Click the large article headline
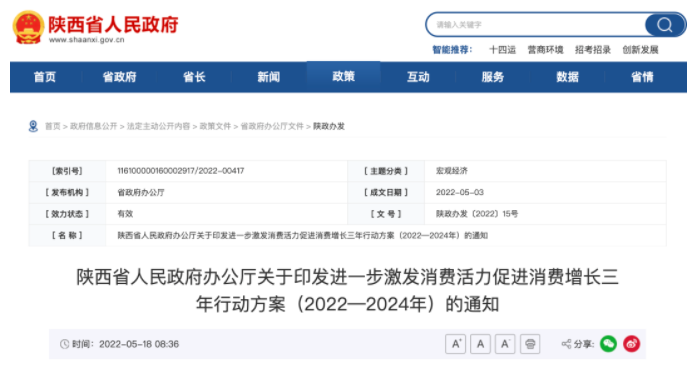This screenshot has width=694, height=367. (x=347, y=290)
